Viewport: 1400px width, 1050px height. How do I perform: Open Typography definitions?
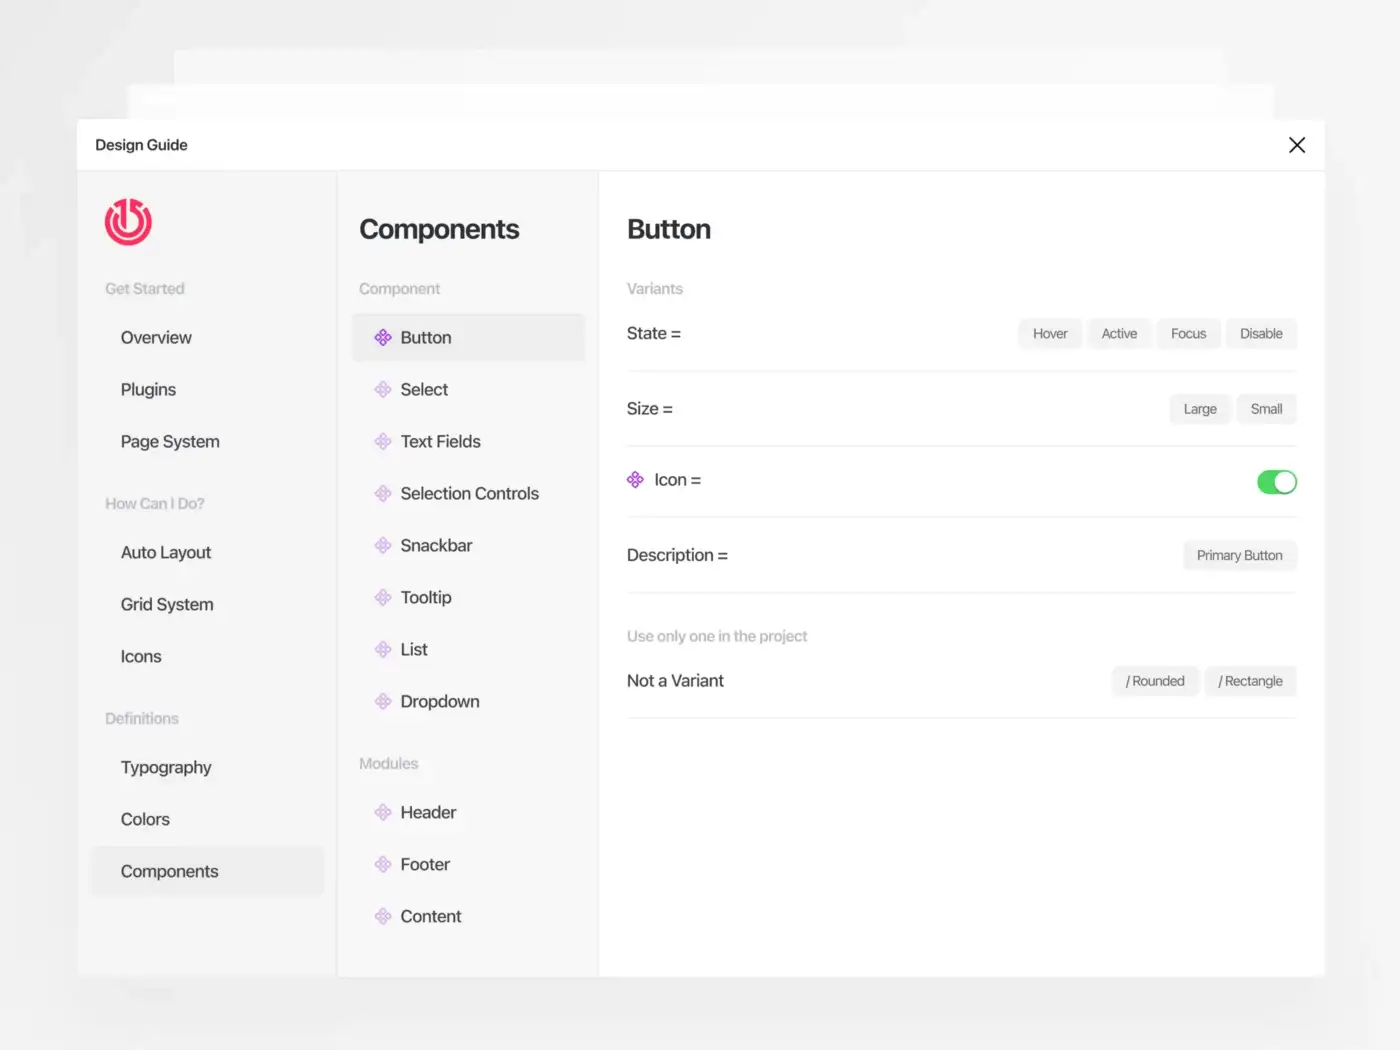click(x=166, y=768)
